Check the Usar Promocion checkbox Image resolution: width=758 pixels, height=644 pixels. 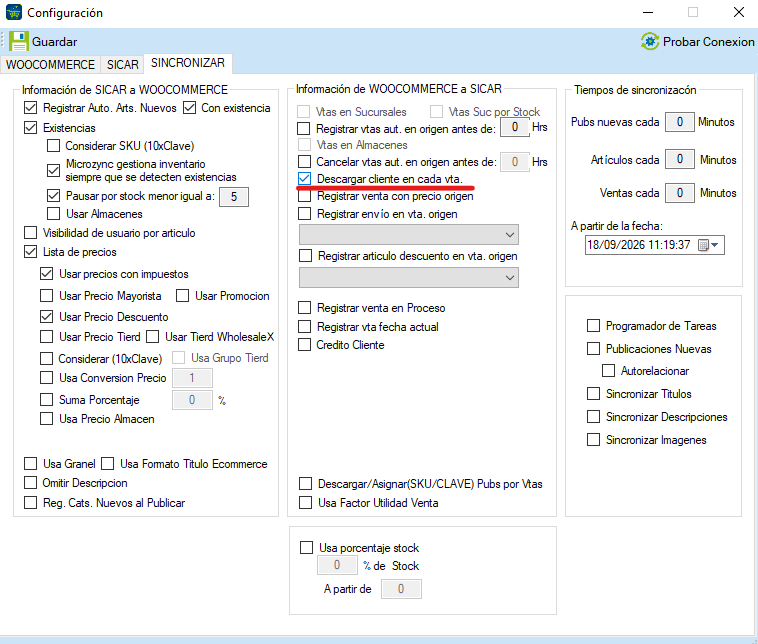pos(182,296)
